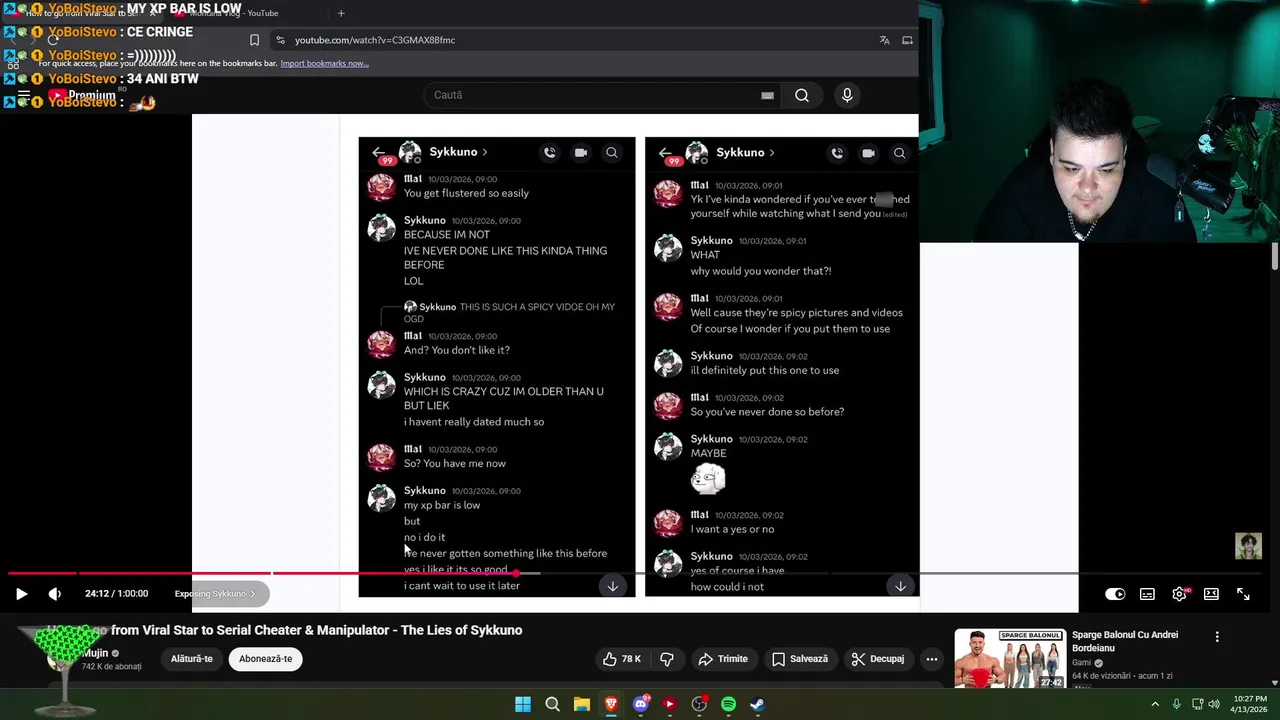Open Sparge Balonul recommended video thumbnail
1280x720 pixels.
1010,658
